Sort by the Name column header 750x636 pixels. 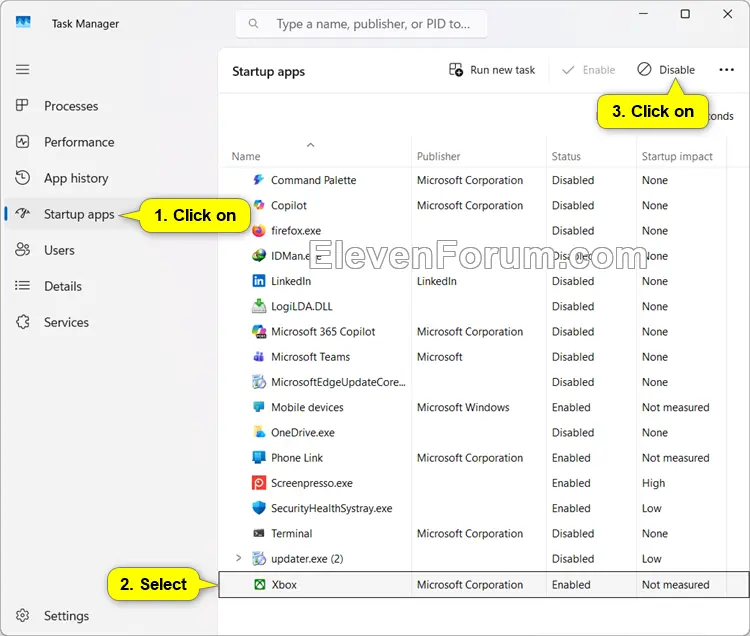[246, 156]
